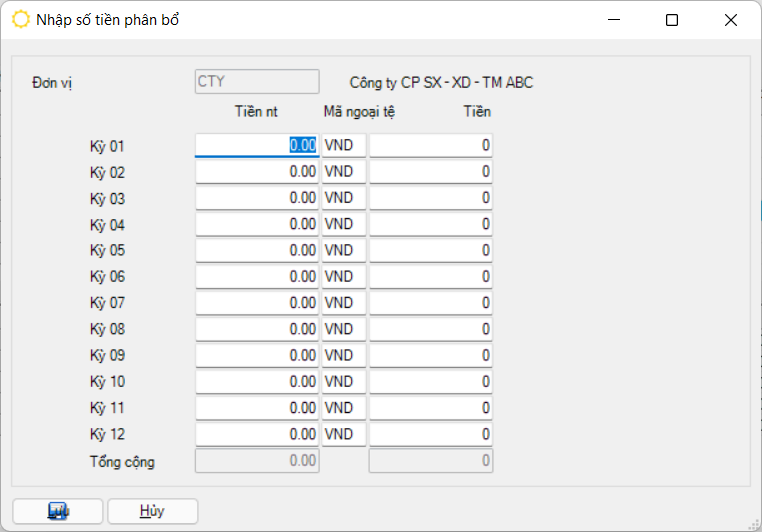Click the Kỳ 04 Tiền amount field
This screenshot has height=532, width=762.
(x=431, y=224)
